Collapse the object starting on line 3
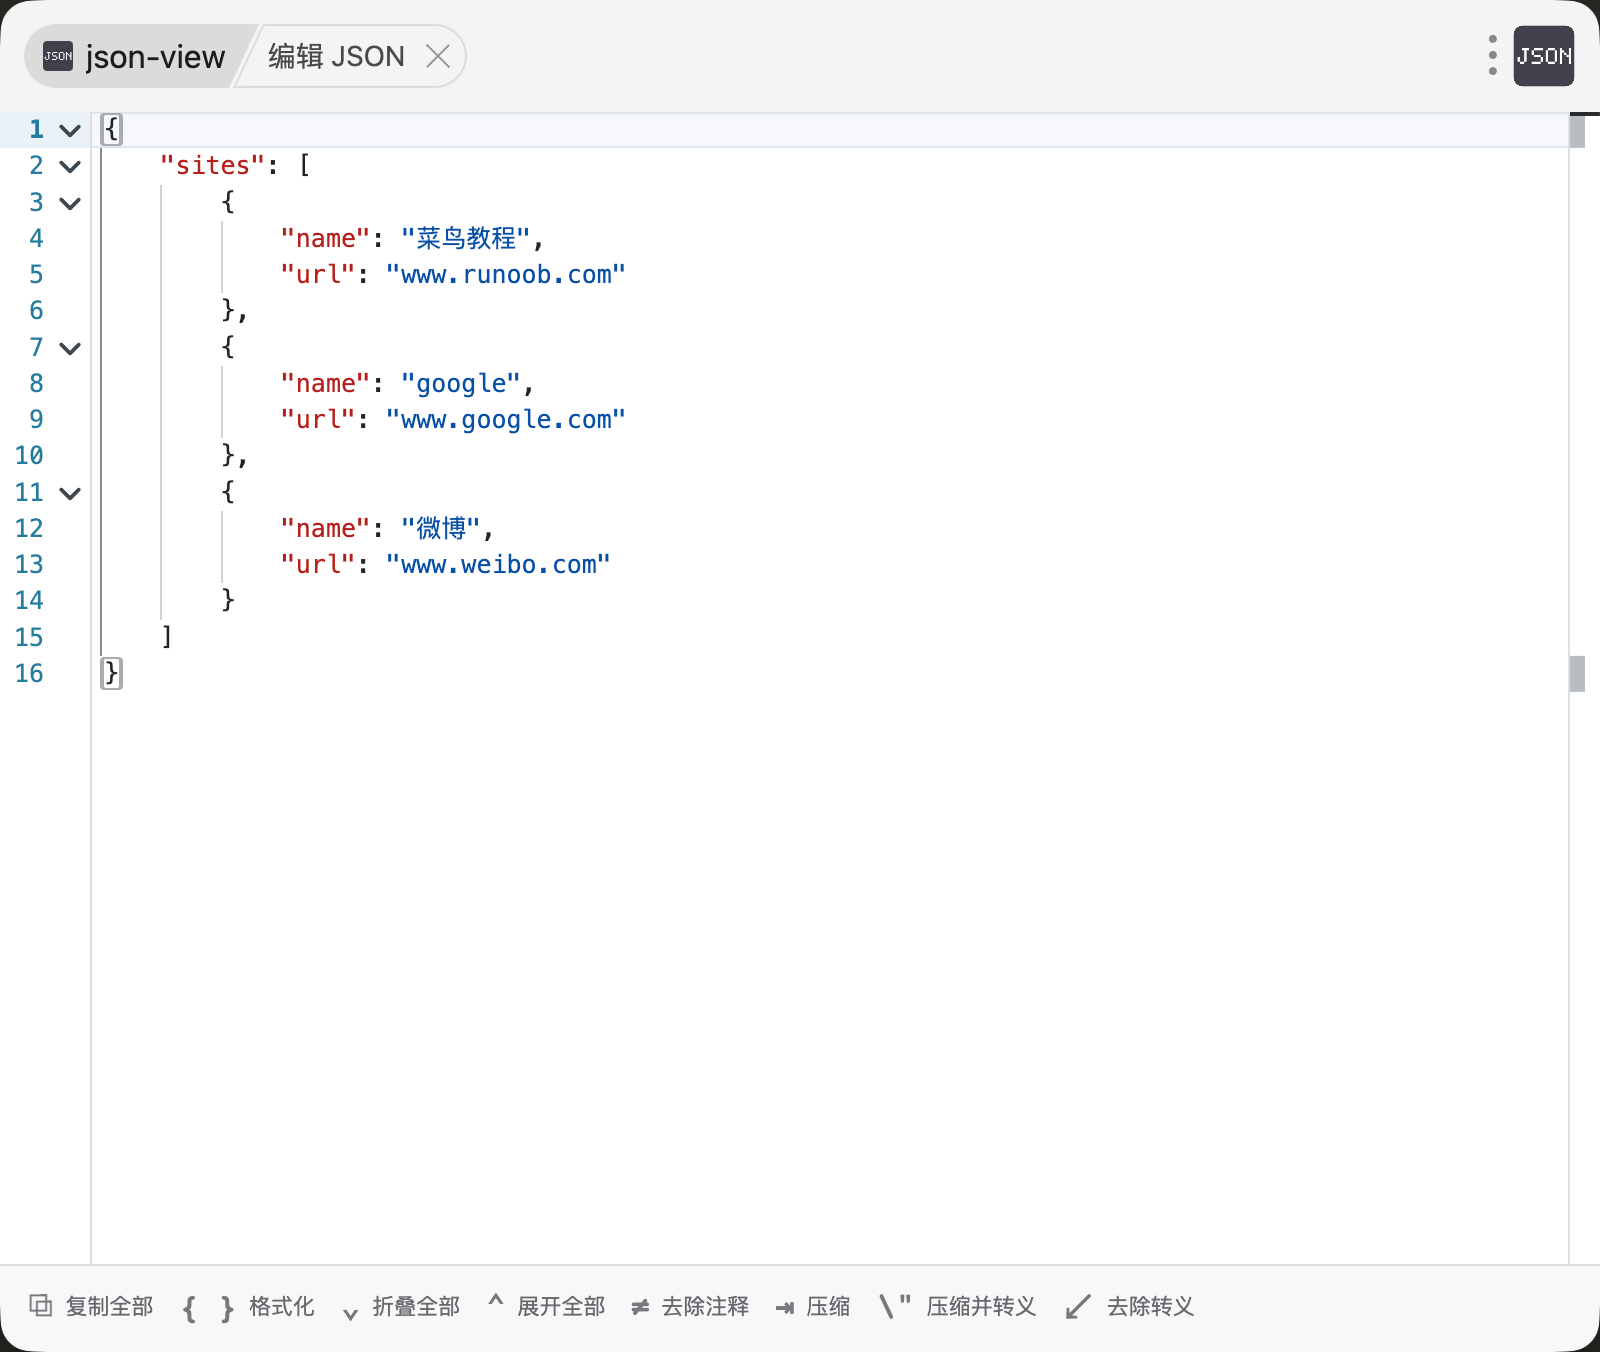1600x1352 pixels. [x=70, y=203]
